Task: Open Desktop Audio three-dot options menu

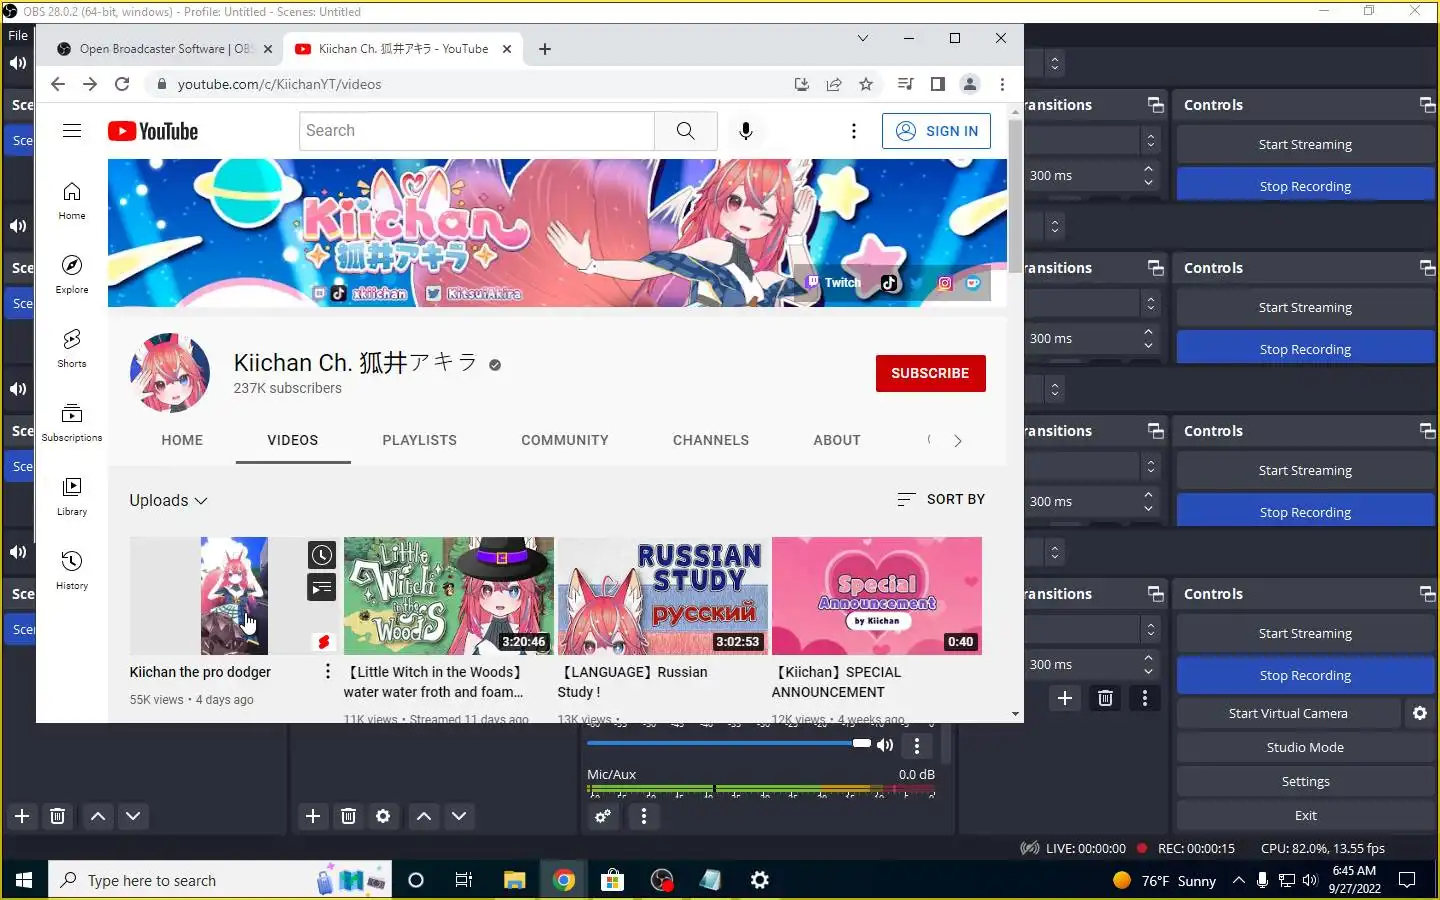Action: (916, 745)
